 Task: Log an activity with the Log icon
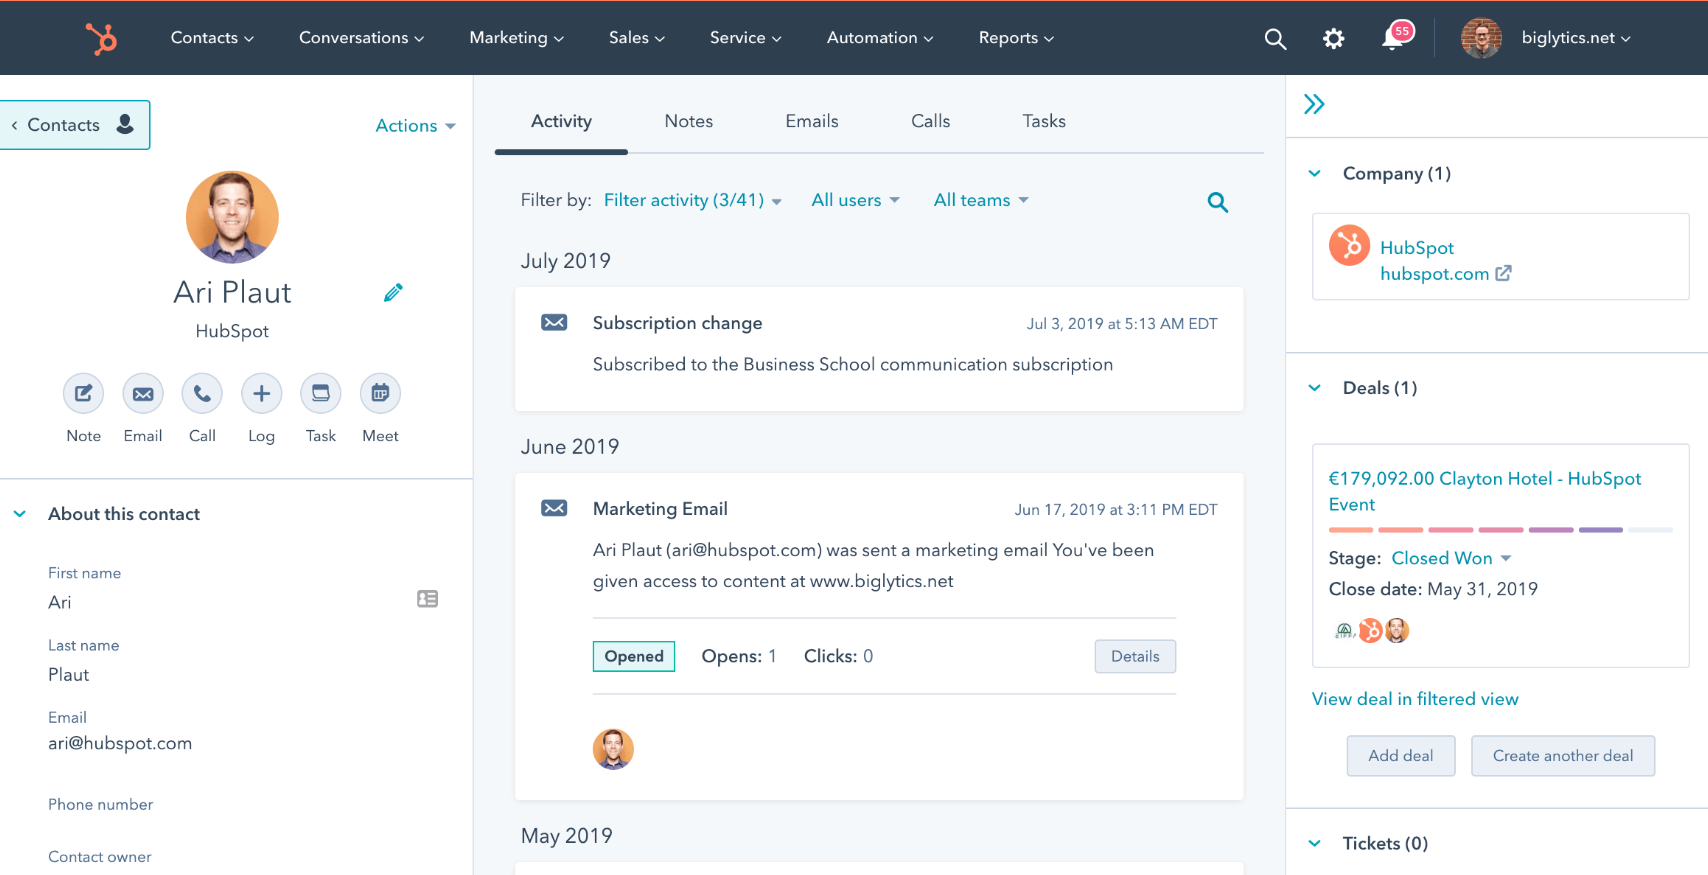(x=261, y=394)
